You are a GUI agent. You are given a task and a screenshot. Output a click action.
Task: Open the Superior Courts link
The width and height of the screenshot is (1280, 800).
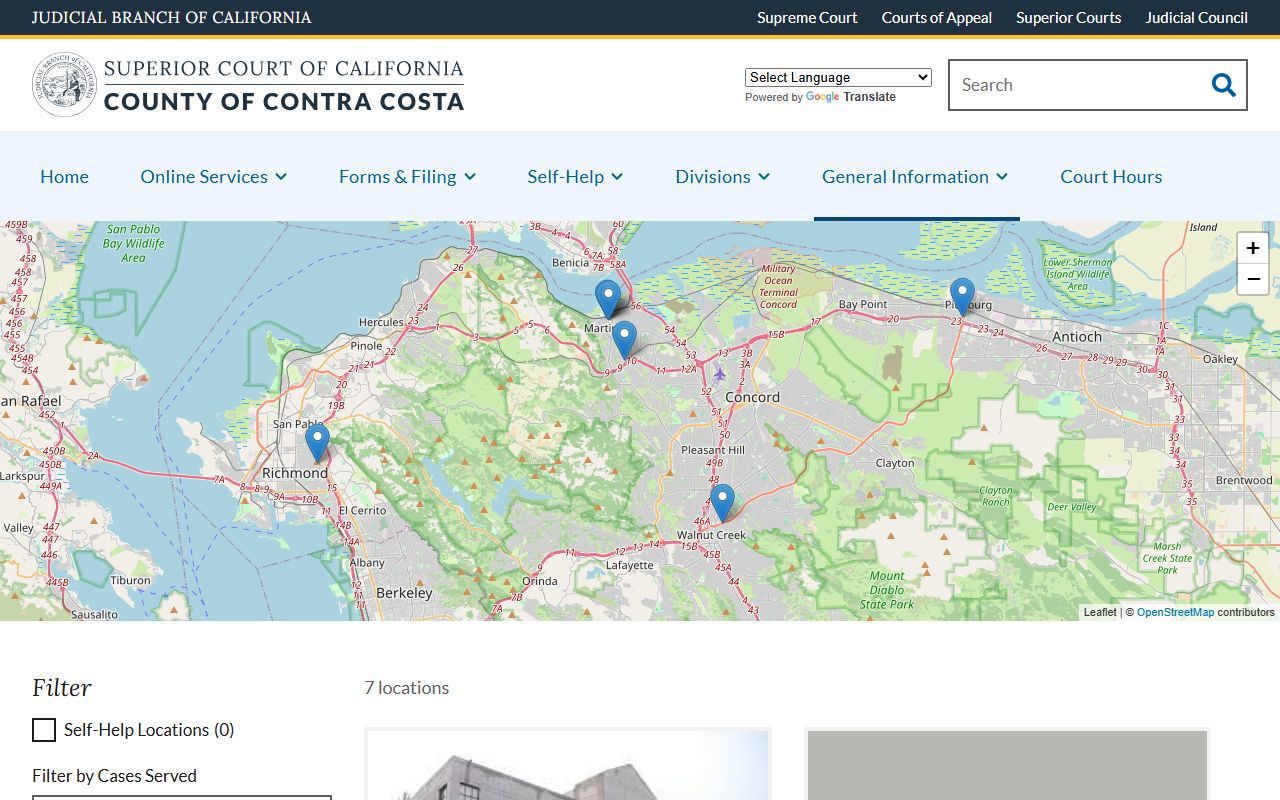tap(1068, 17)
